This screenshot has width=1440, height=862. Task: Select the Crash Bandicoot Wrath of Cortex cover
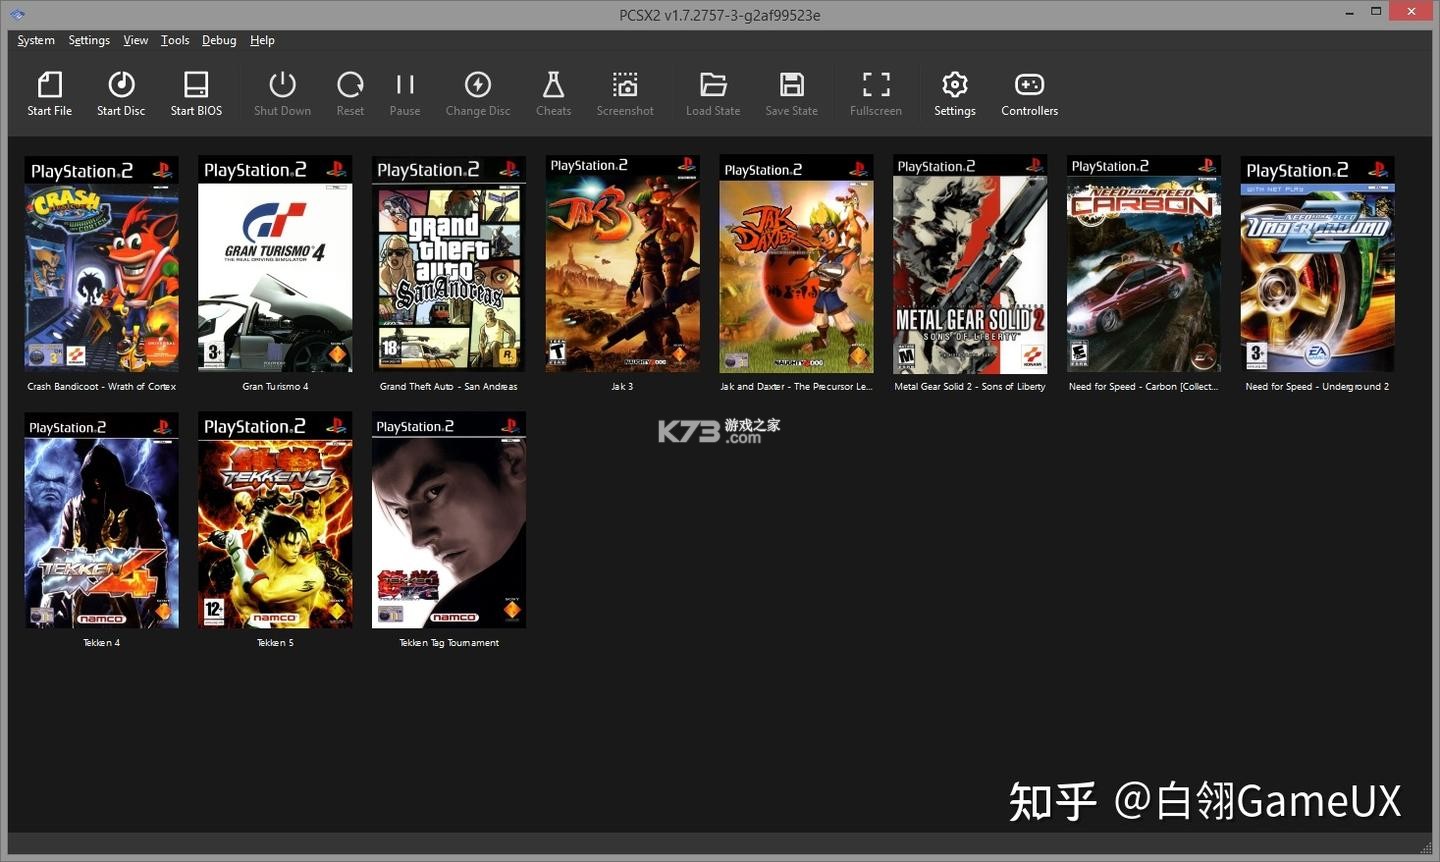point(102,264)
